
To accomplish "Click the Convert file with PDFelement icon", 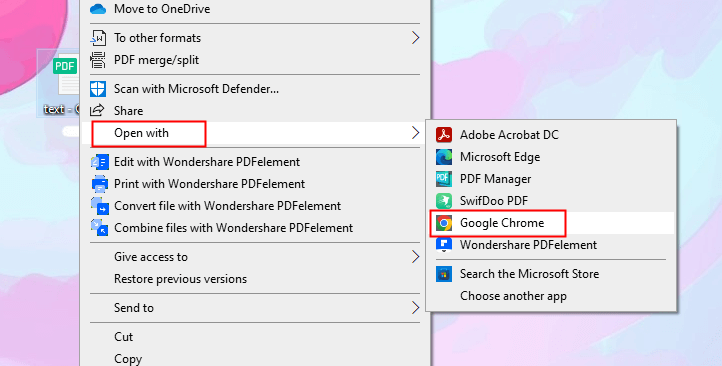I will pyautogui.click(x=99, y=206).
